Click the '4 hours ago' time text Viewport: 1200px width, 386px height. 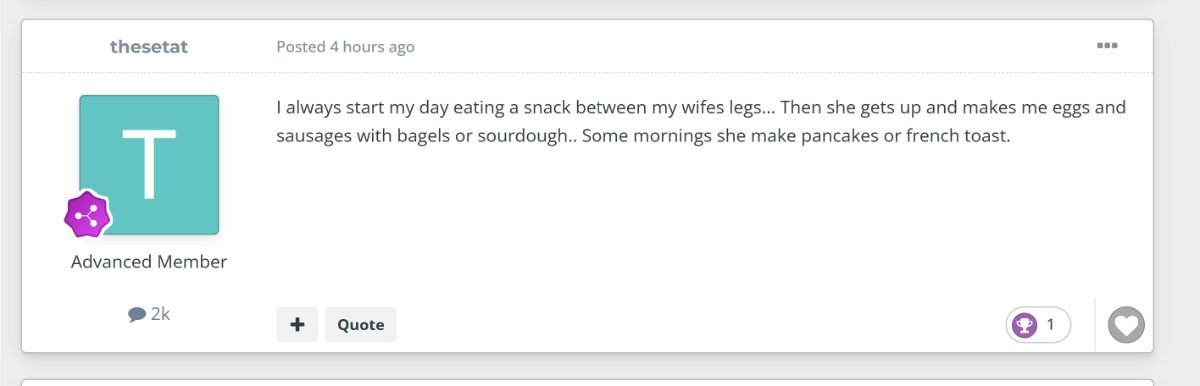click(x=372, y=47)
